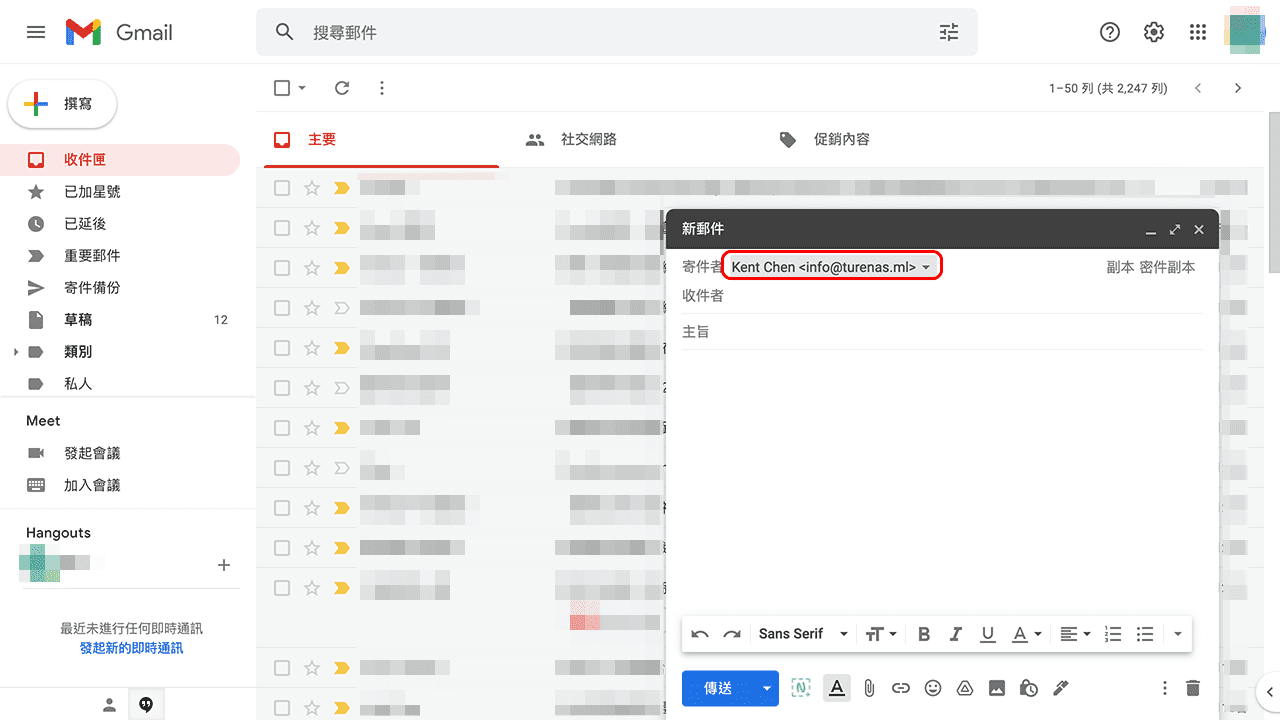Image resolution: width=1280 pixels, height=720 pixels.
Task: Discard the draft with the trash icon
Action: [1193, 688]
